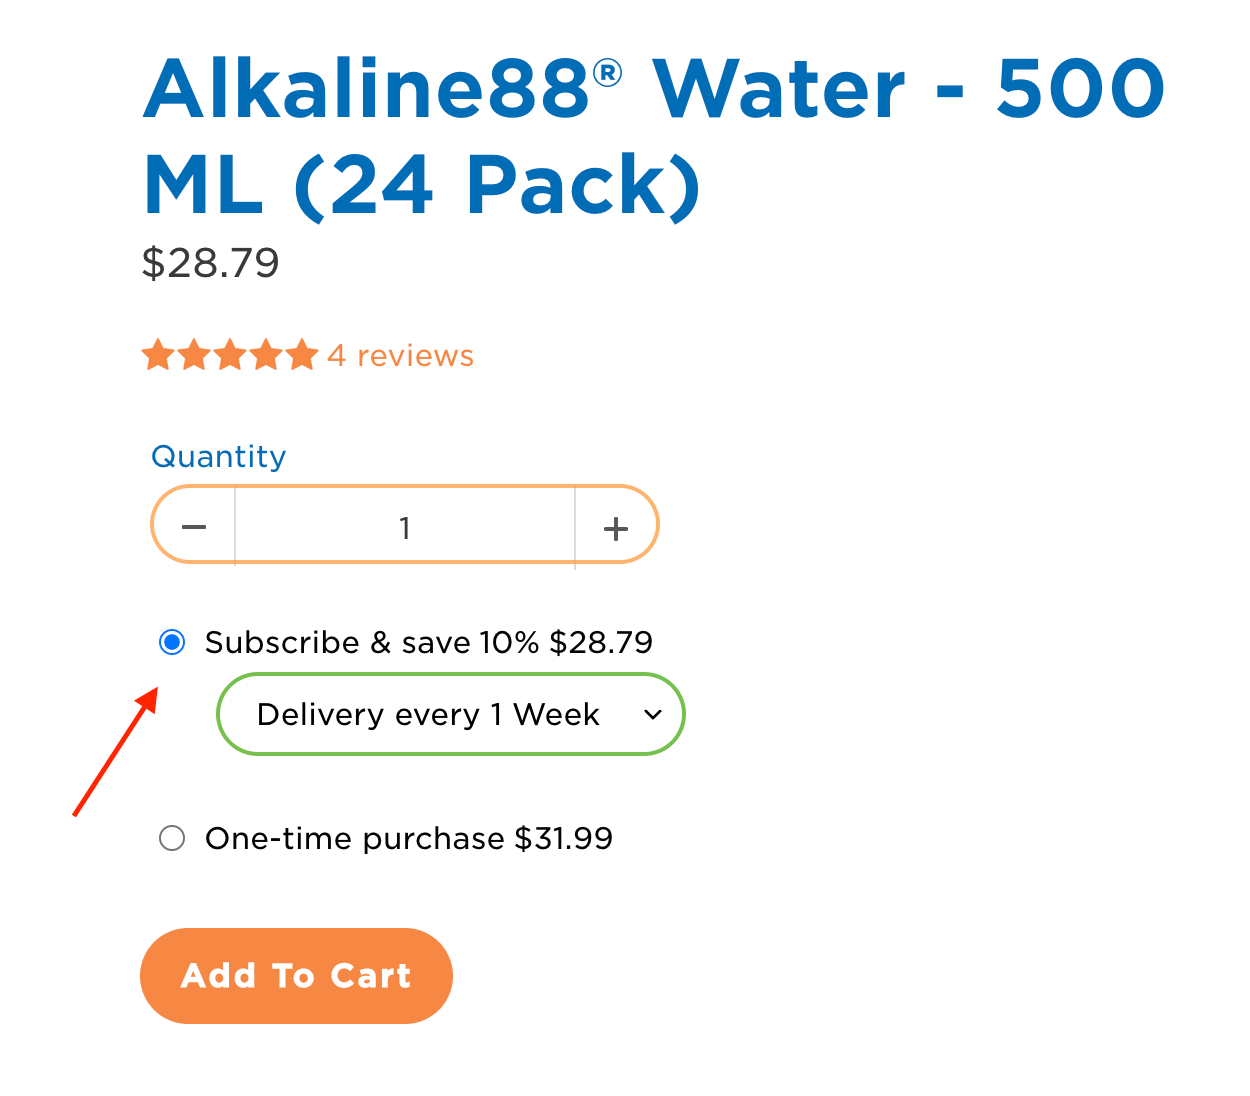Click the fourth rating star
Screen dimensions: 1250x1096
pyautogui.click(x=266, y=355)
